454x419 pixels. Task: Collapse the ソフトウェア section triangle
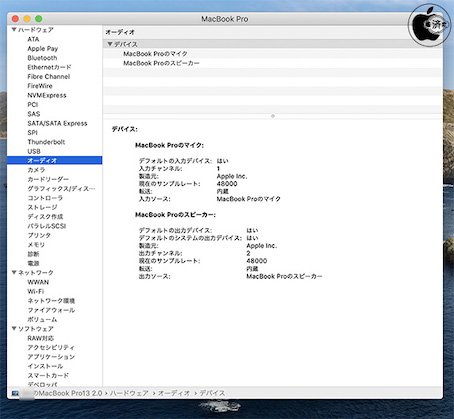point(14,328)
